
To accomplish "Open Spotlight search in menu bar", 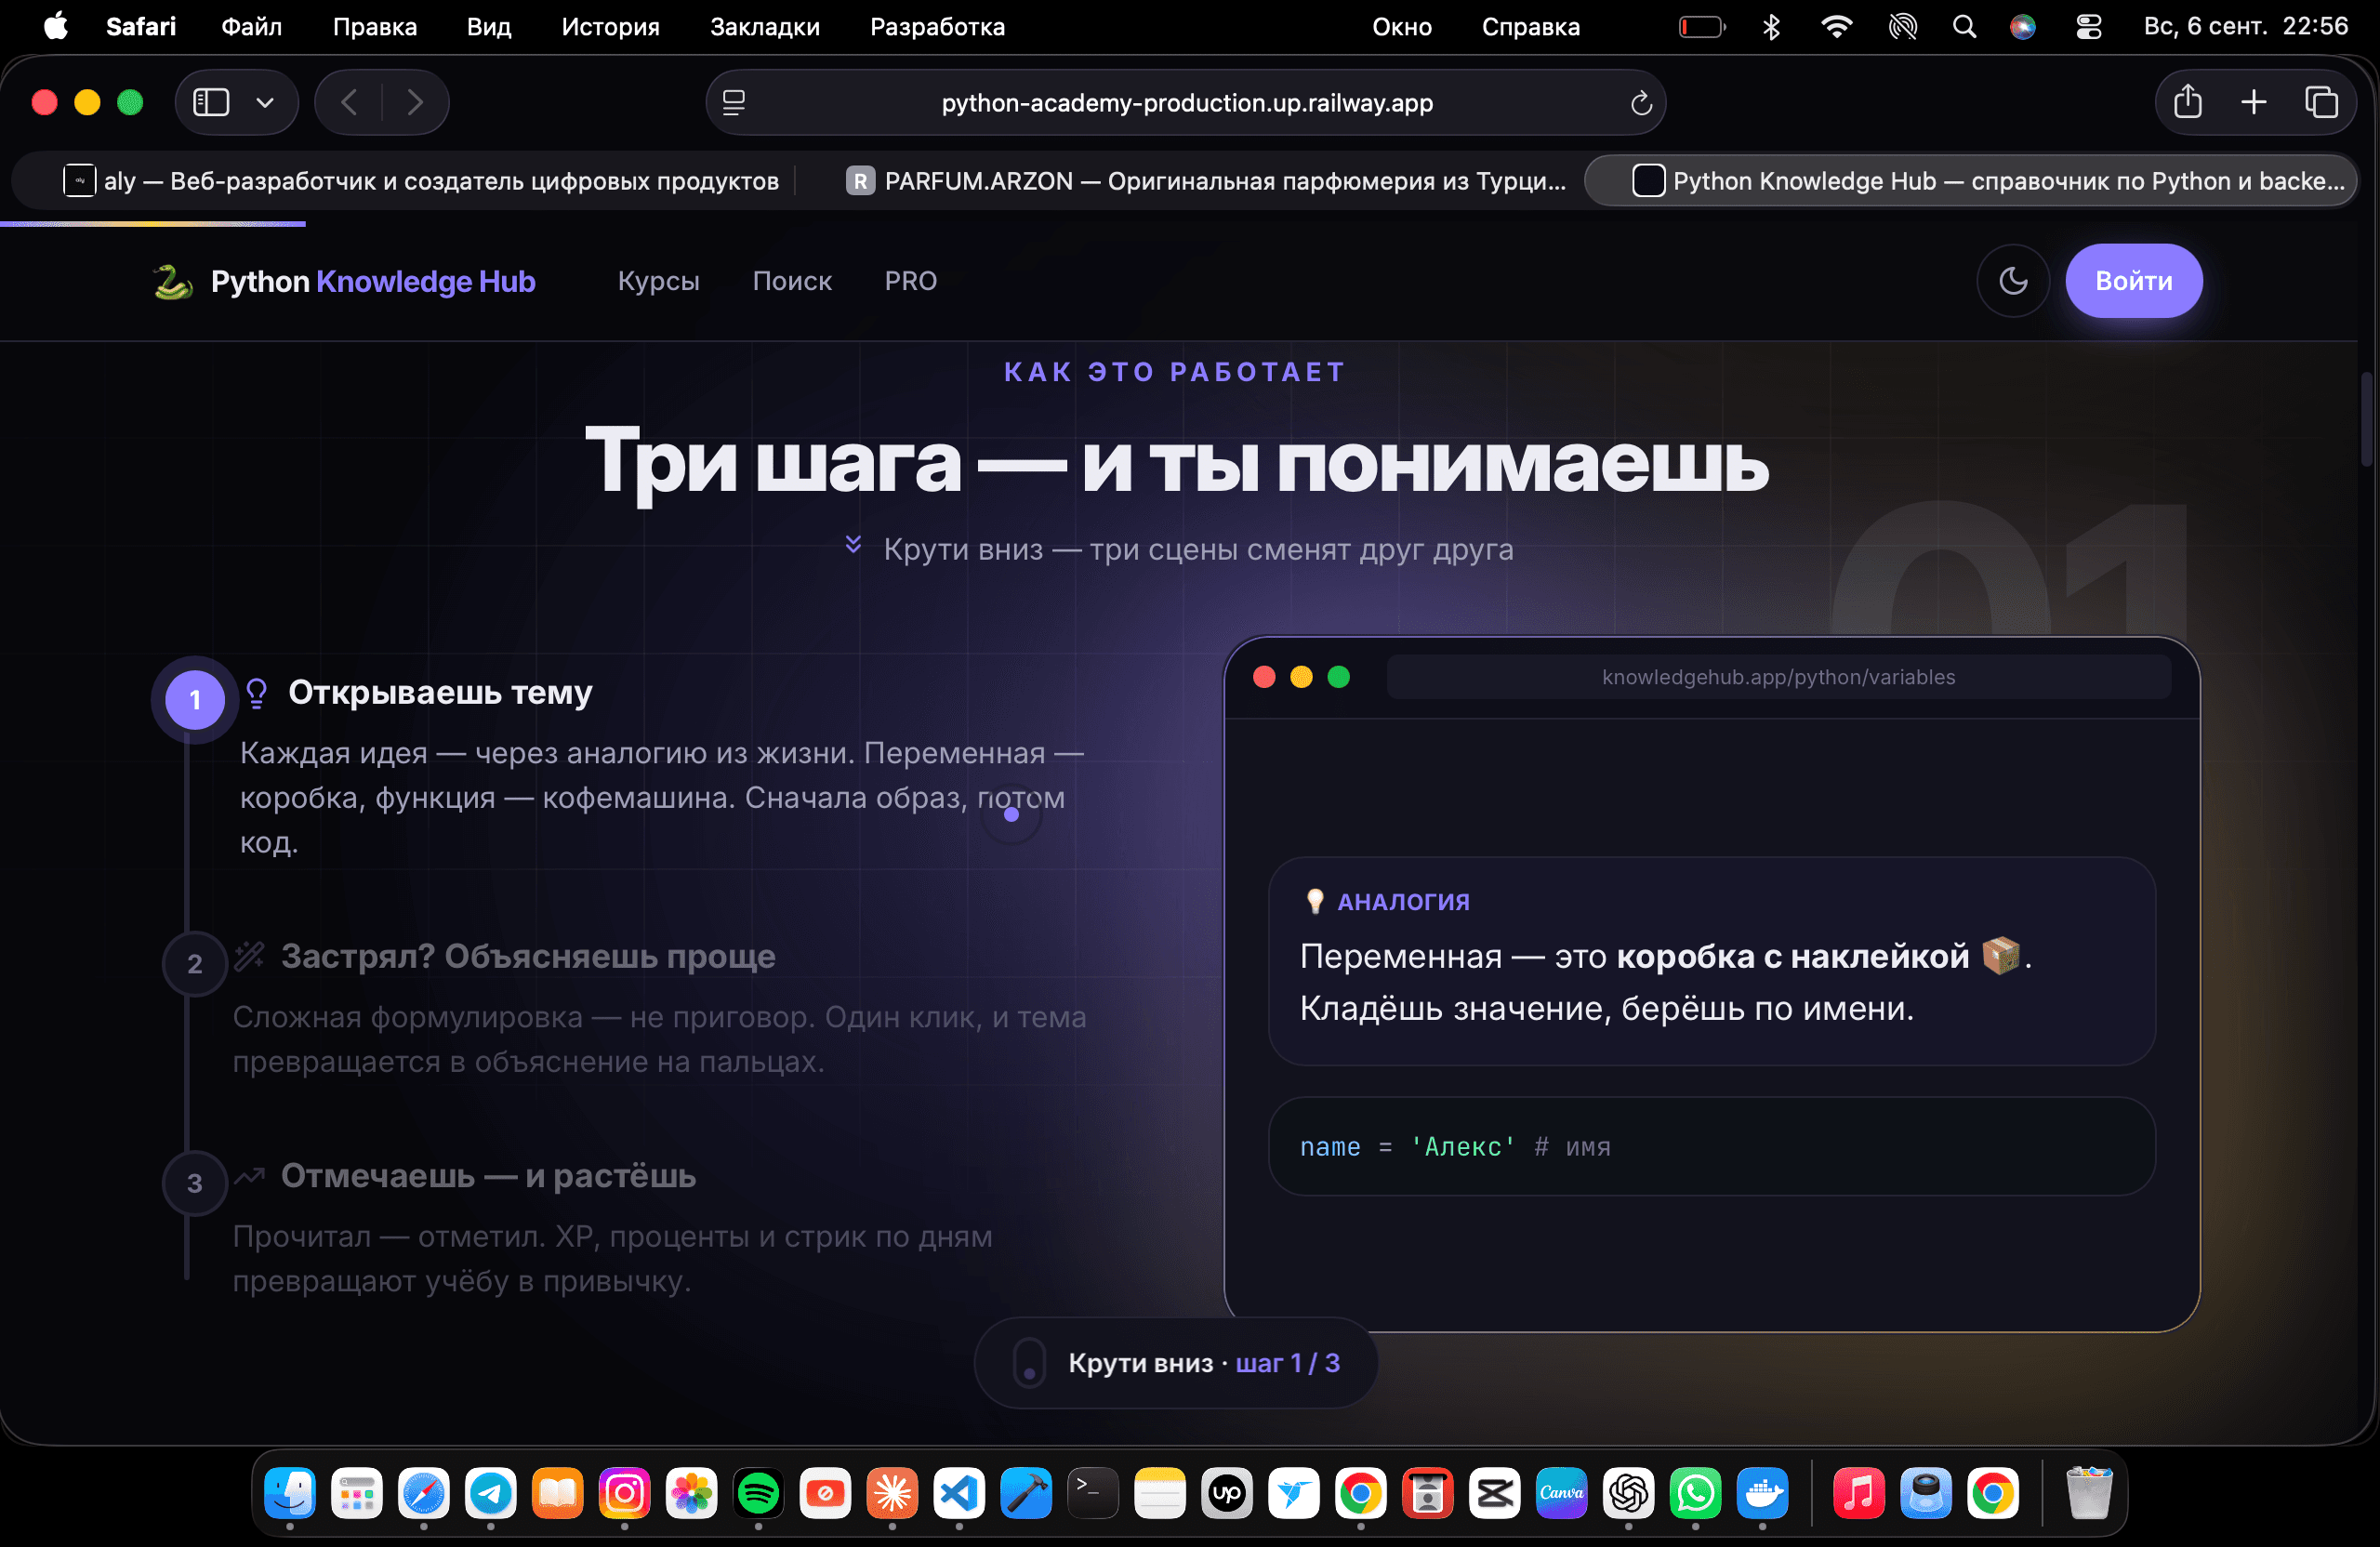I will [x=1964, y=27].
